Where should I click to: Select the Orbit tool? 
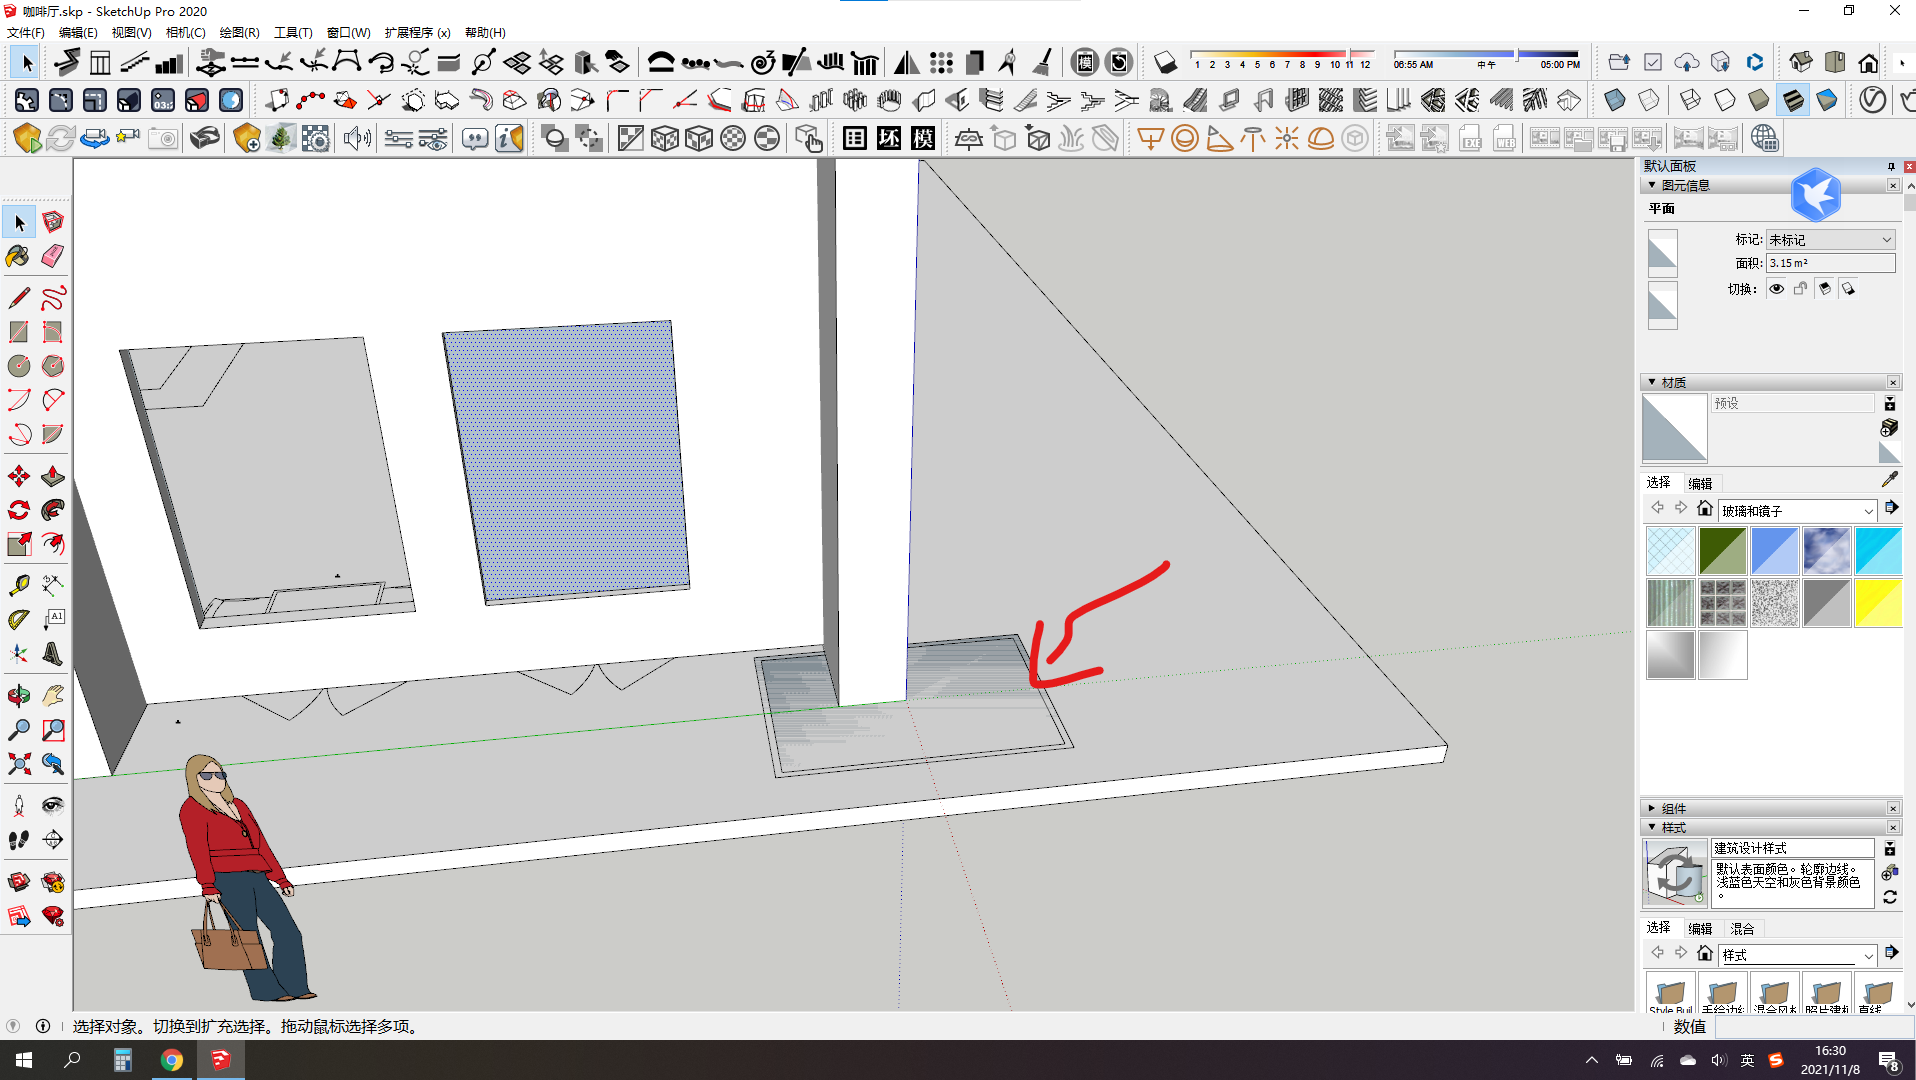pyautogui.click(x=19, y=696)
